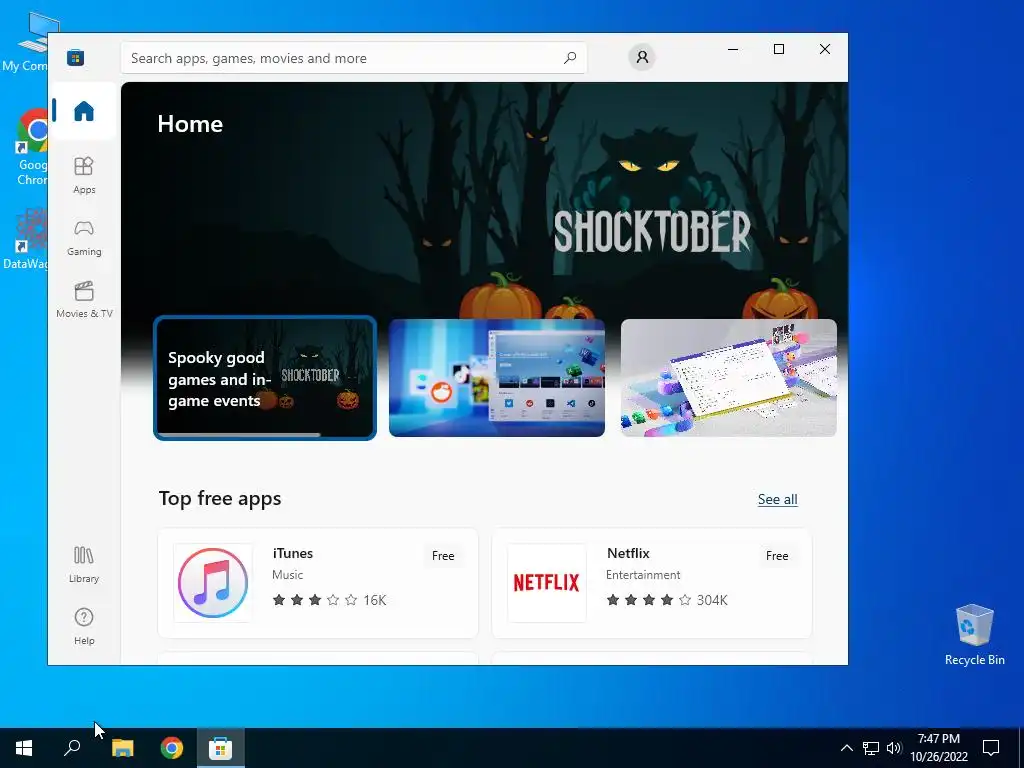
Task: Click the iTunes app icon
Action: (x=213, y=583)
